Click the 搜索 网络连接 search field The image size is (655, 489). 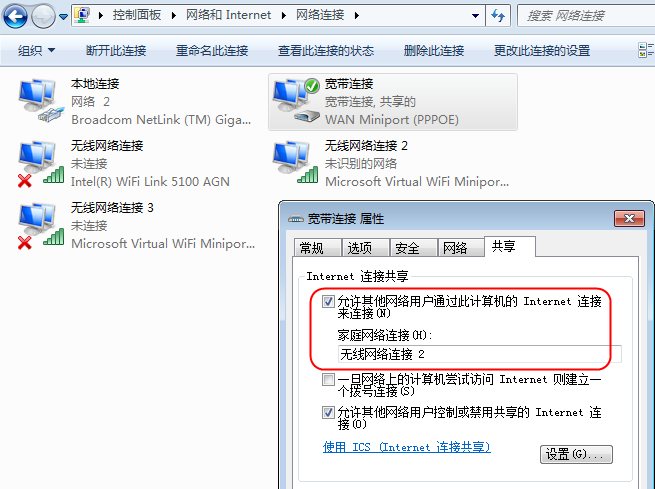(x=586, y=16)
